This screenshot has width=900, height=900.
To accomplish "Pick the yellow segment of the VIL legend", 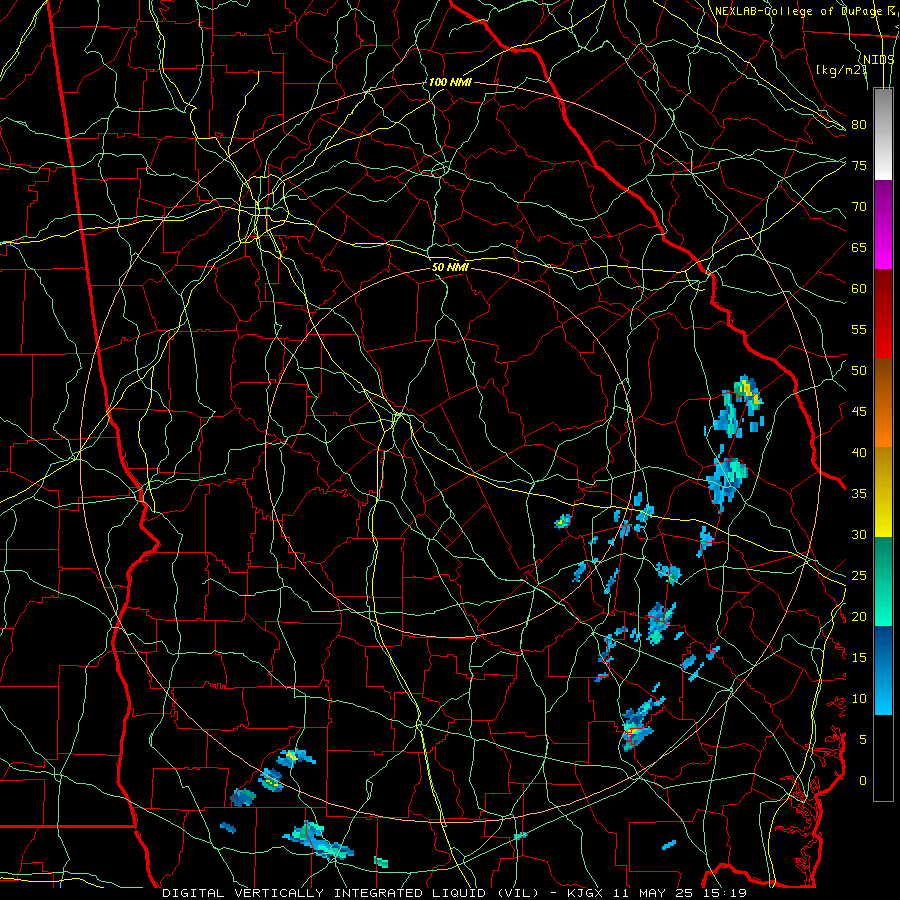I will tap(883, 492).
